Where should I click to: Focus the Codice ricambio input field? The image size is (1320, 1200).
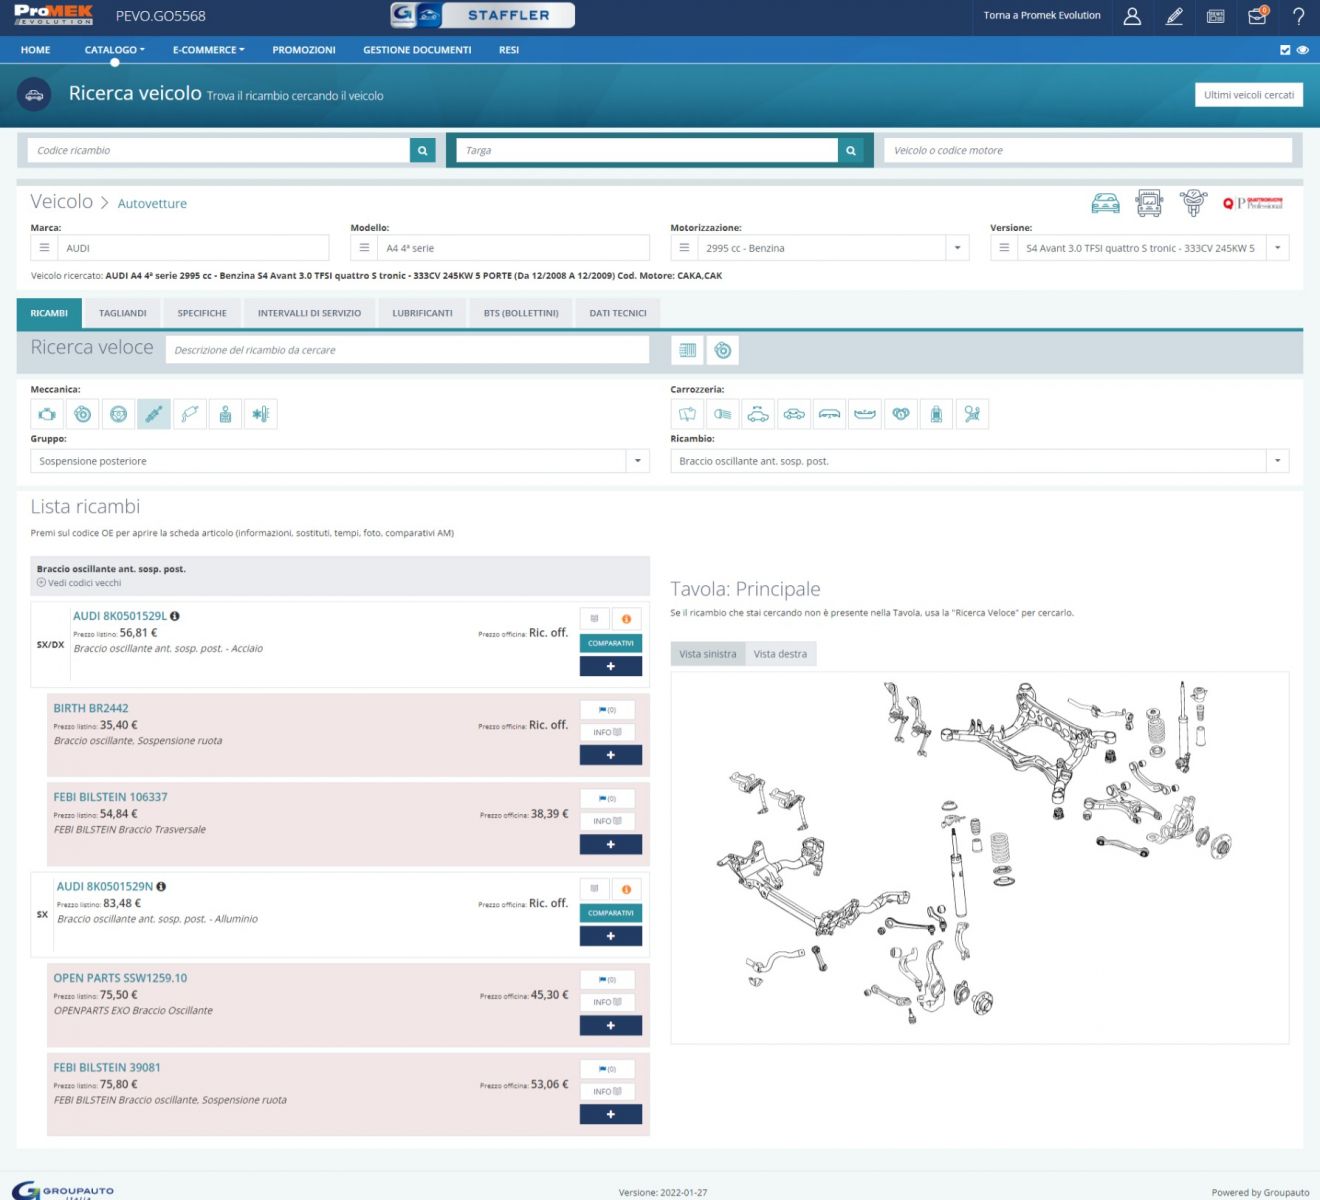pos(219,151)
